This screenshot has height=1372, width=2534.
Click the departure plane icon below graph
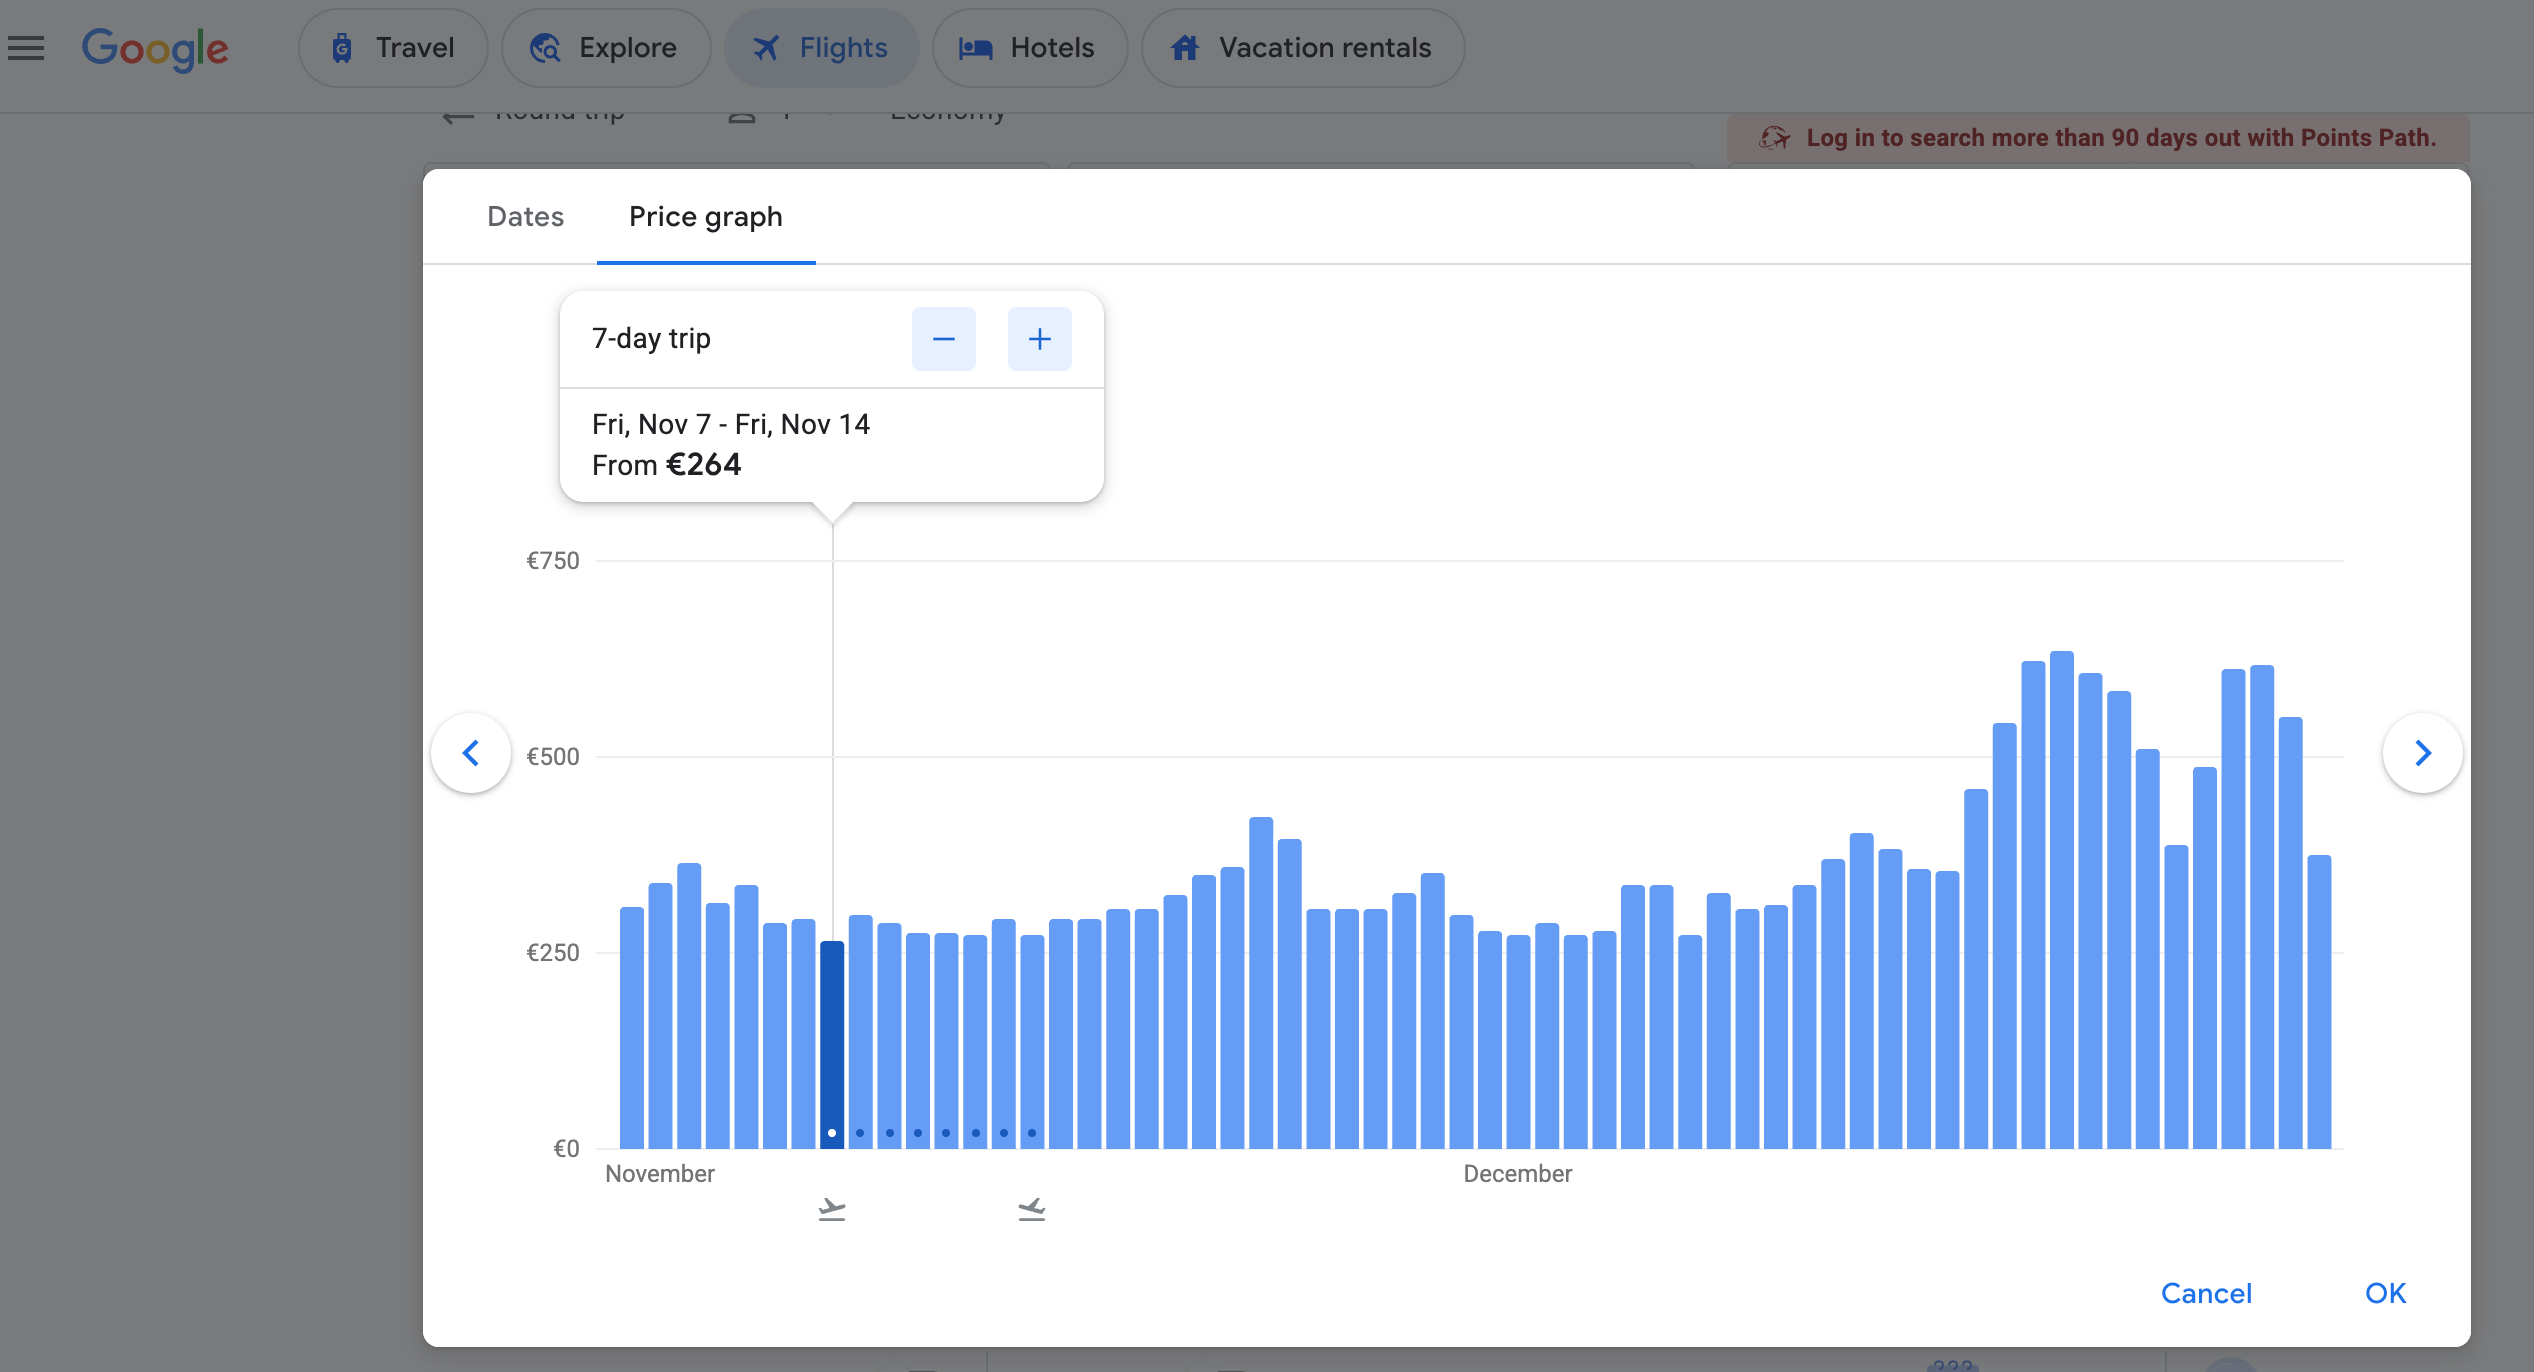832,1210
